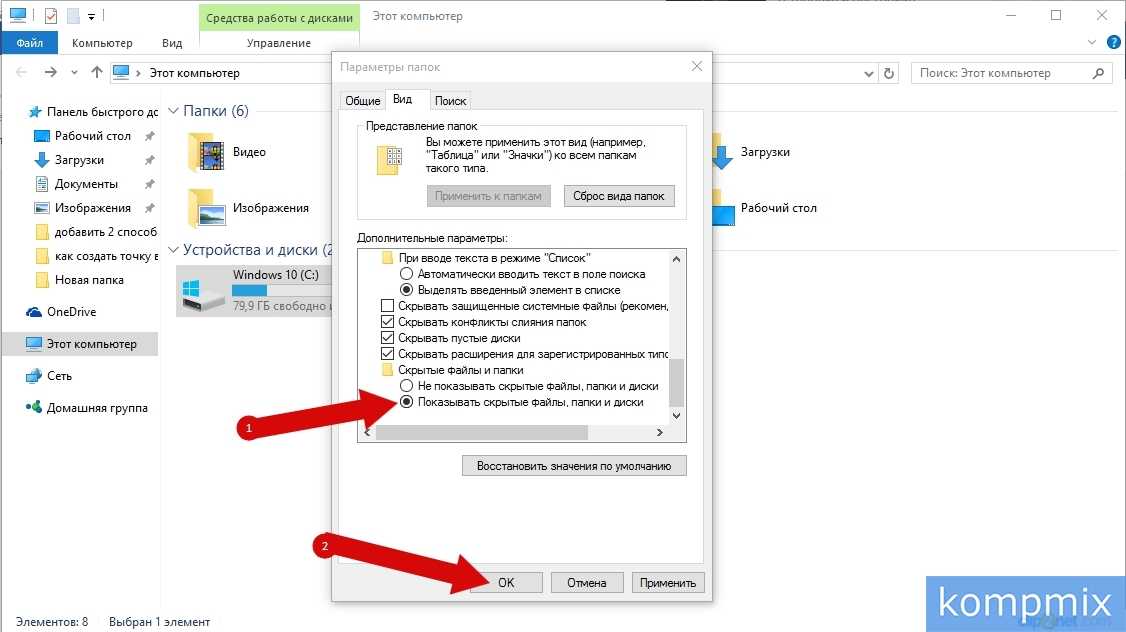Refresh the Explorer address bar

(889, 73)
